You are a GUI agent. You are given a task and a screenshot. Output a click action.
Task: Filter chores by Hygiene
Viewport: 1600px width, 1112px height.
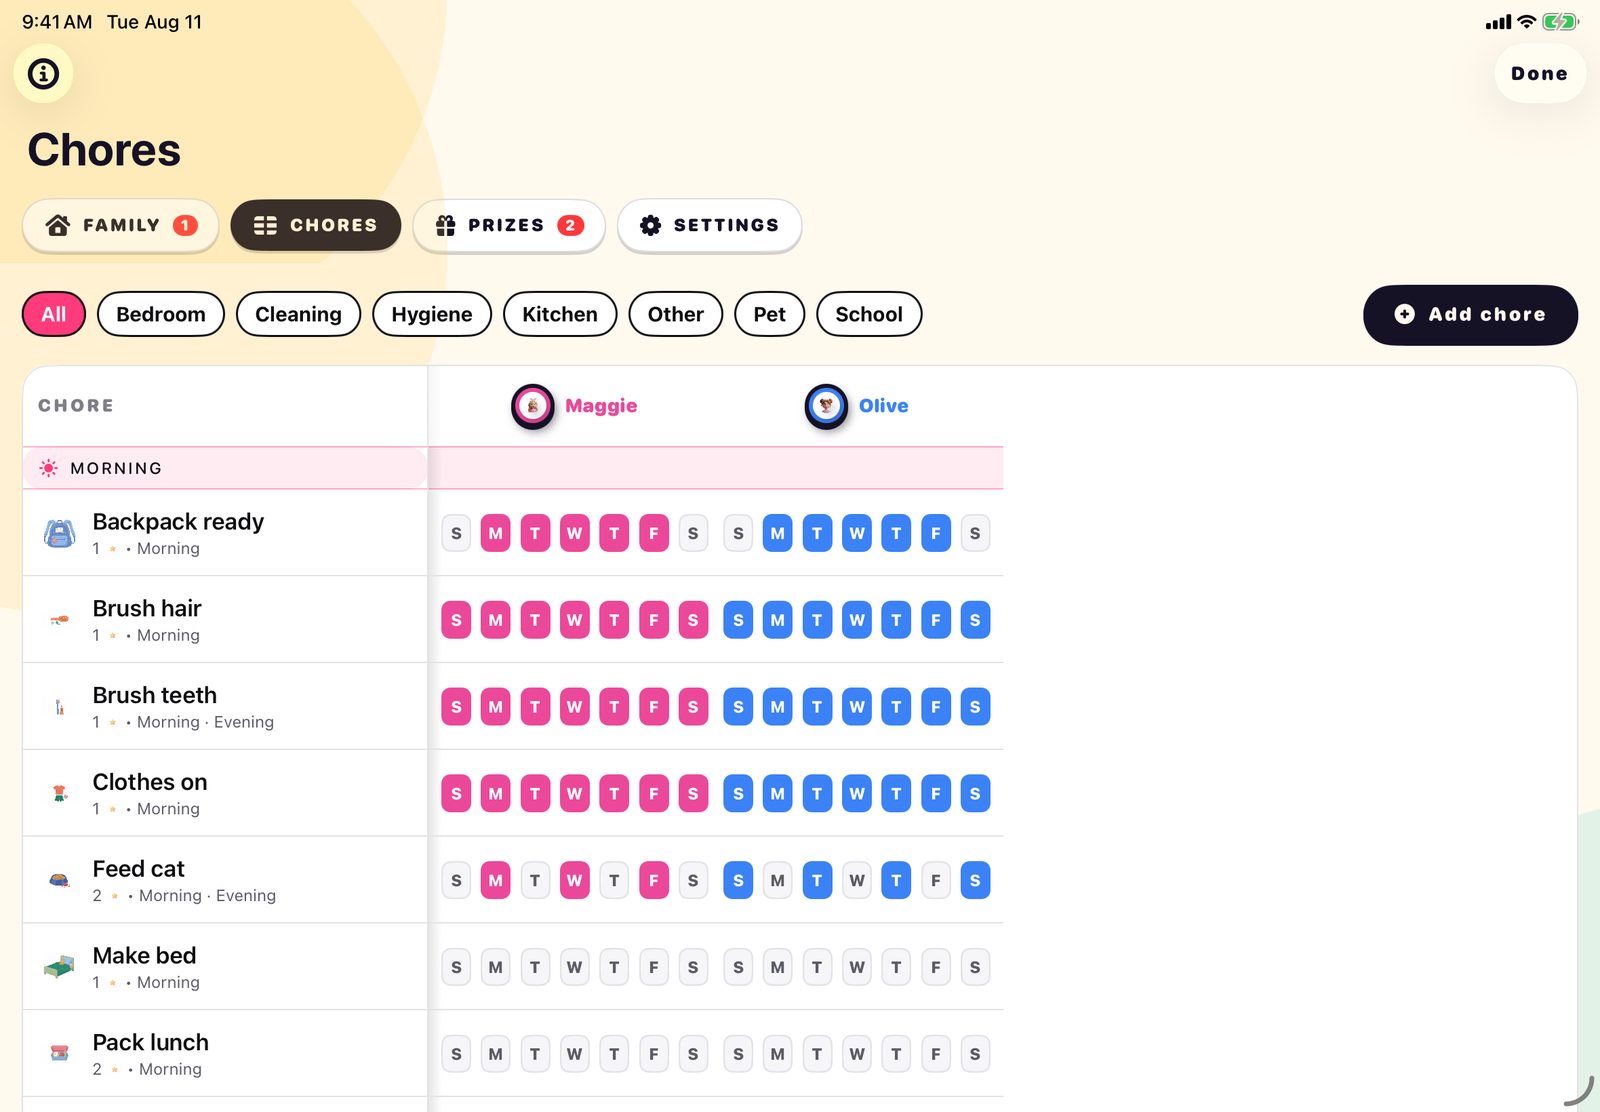pyautogui.click(x=432, y=314)
